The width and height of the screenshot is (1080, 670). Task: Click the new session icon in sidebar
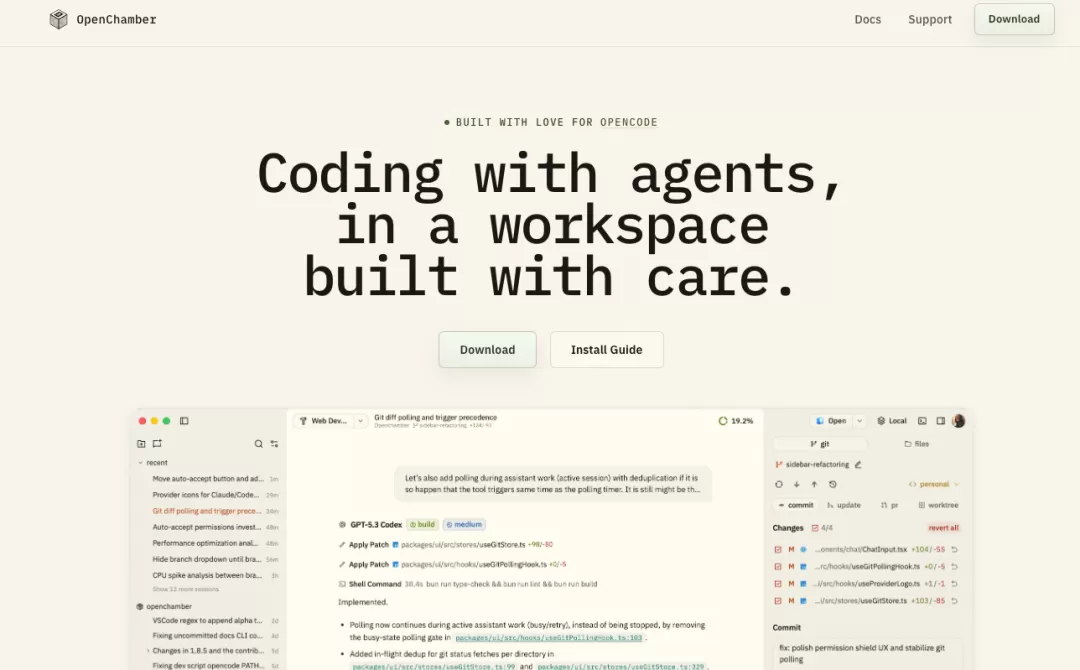point(157,444)
